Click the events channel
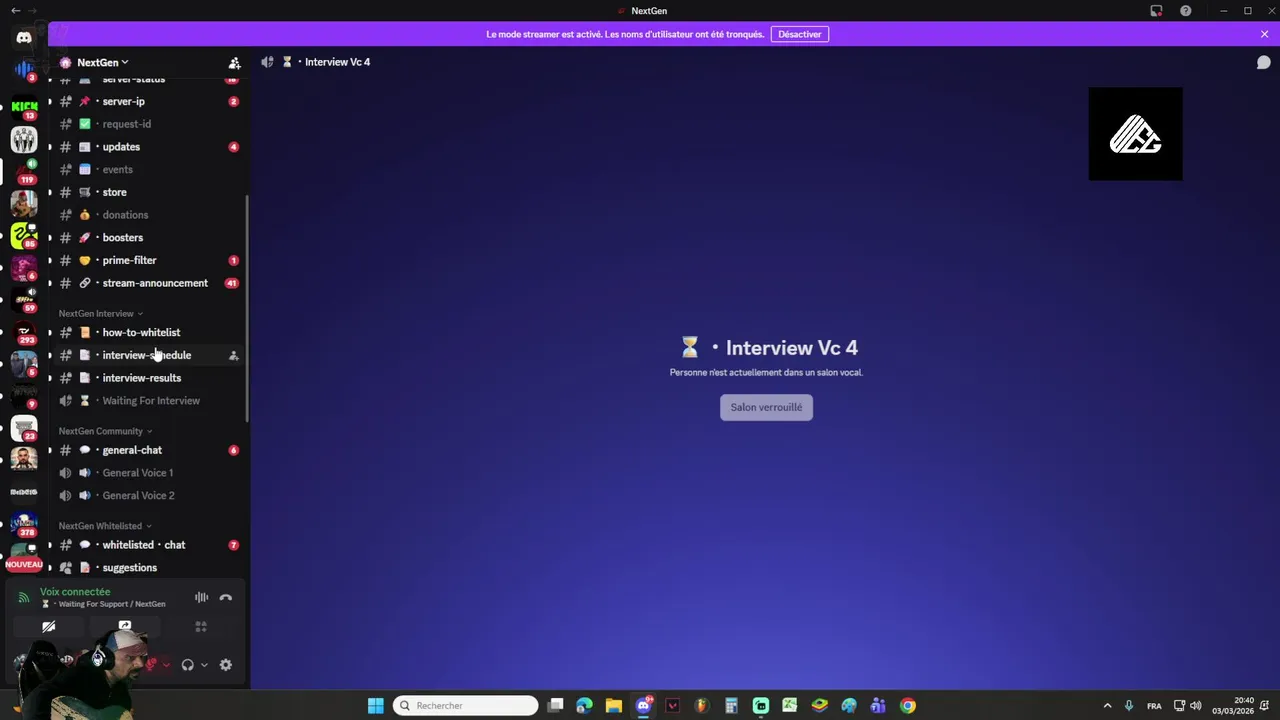1280x720 pixels. (149, 169)
